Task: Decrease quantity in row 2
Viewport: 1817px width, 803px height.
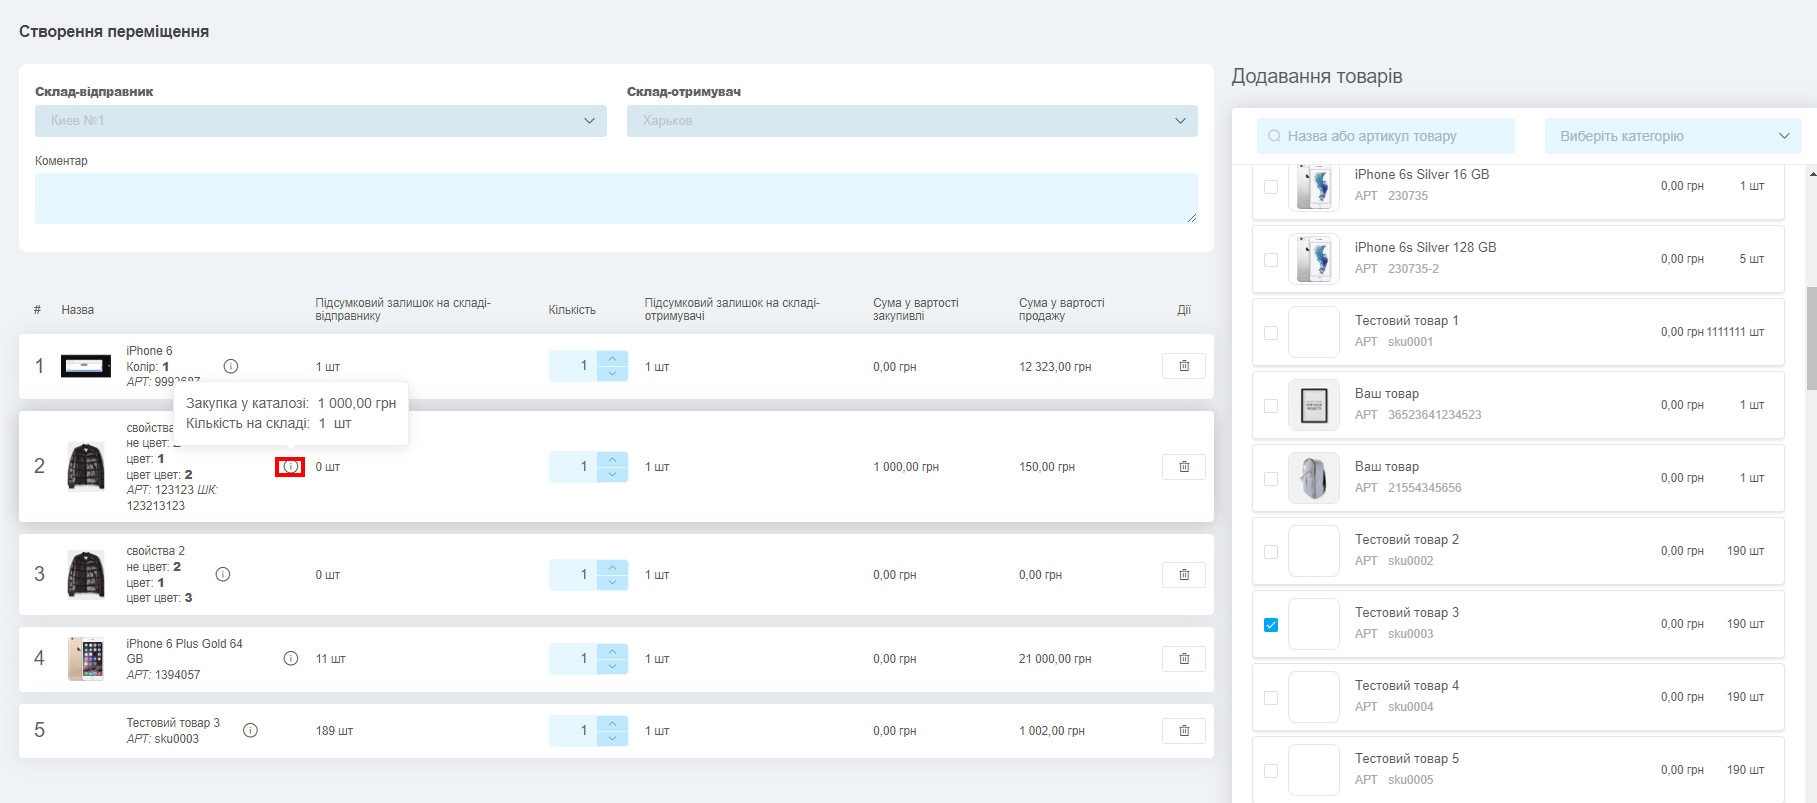Action: [x=612, y=475]
